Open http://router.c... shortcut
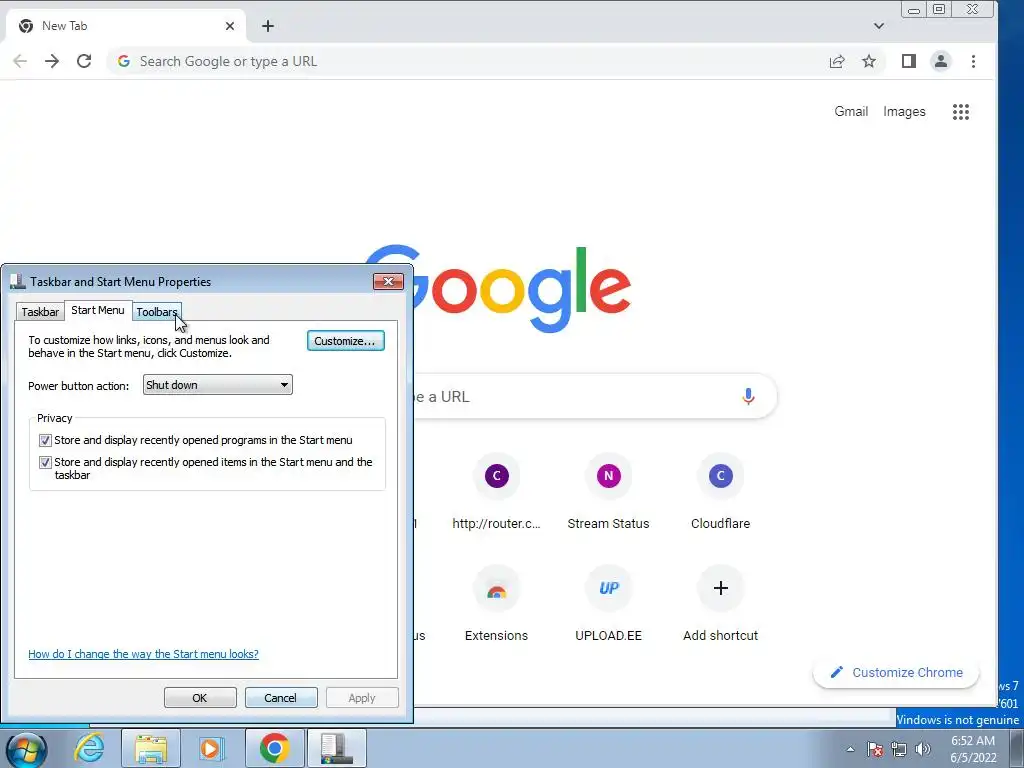The width and height of the screenshot is (1024, 768). (x=496, y=491)
